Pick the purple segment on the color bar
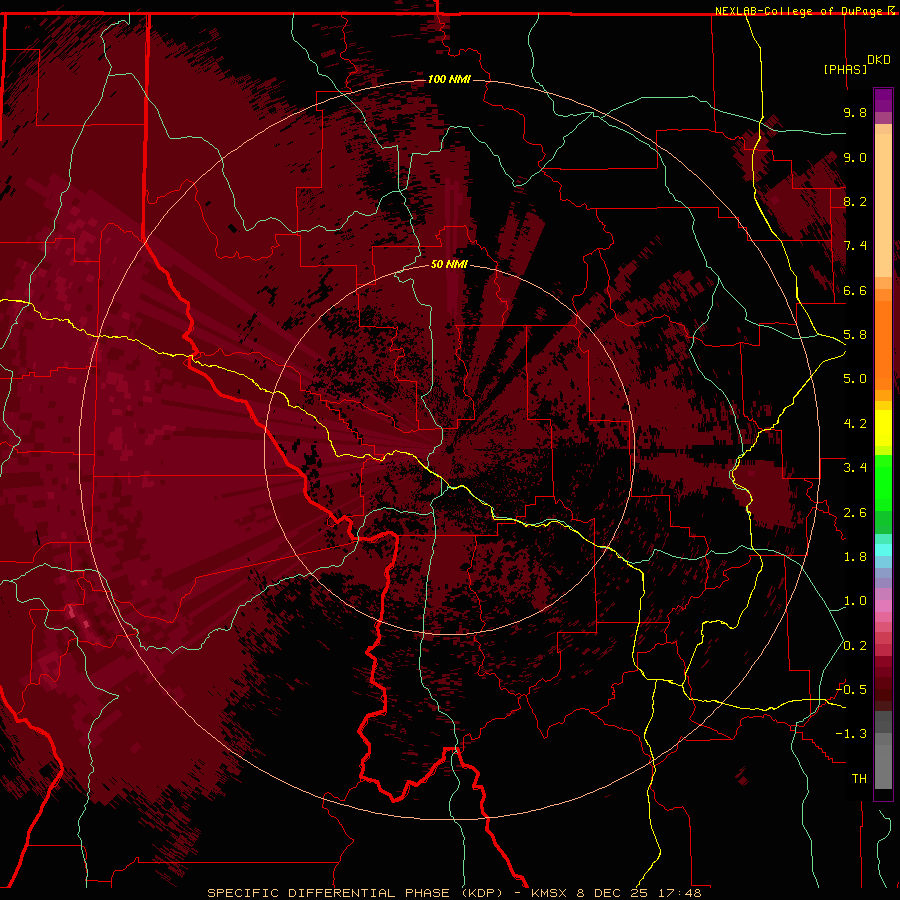 click(x=883, y=100)
